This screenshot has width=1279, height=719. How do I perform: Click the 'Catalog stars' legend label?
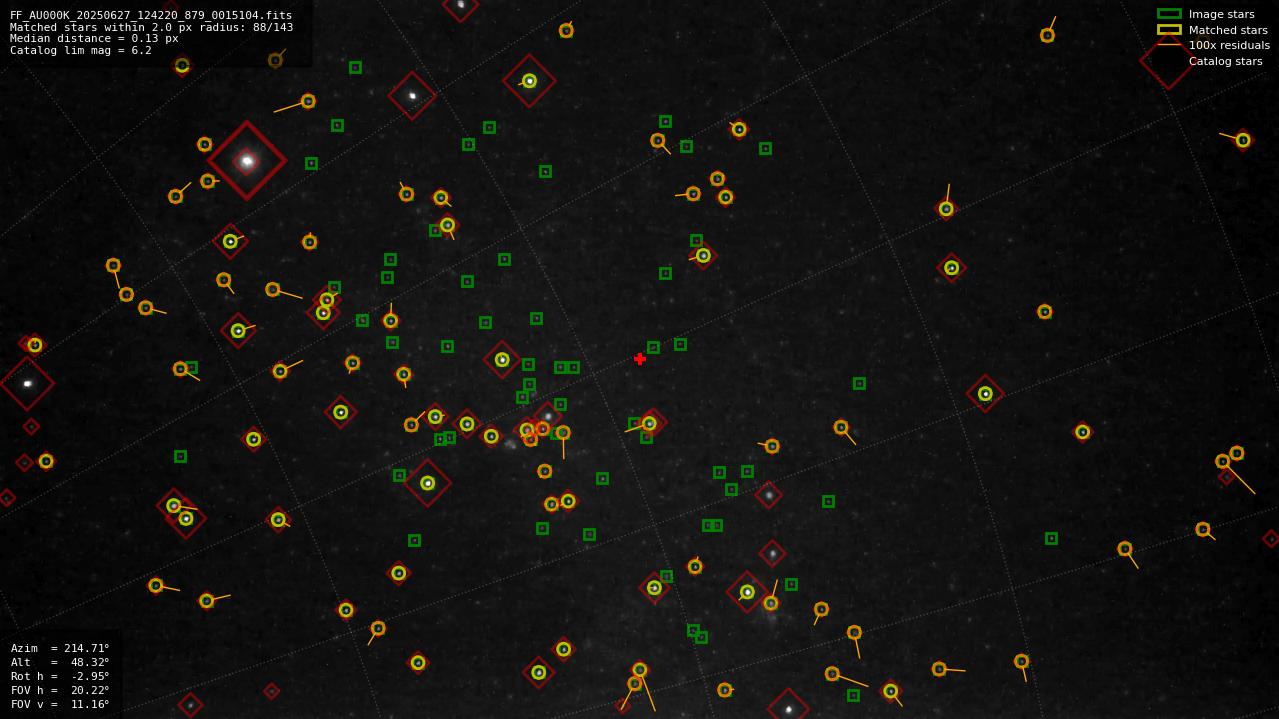point(1225,61)
